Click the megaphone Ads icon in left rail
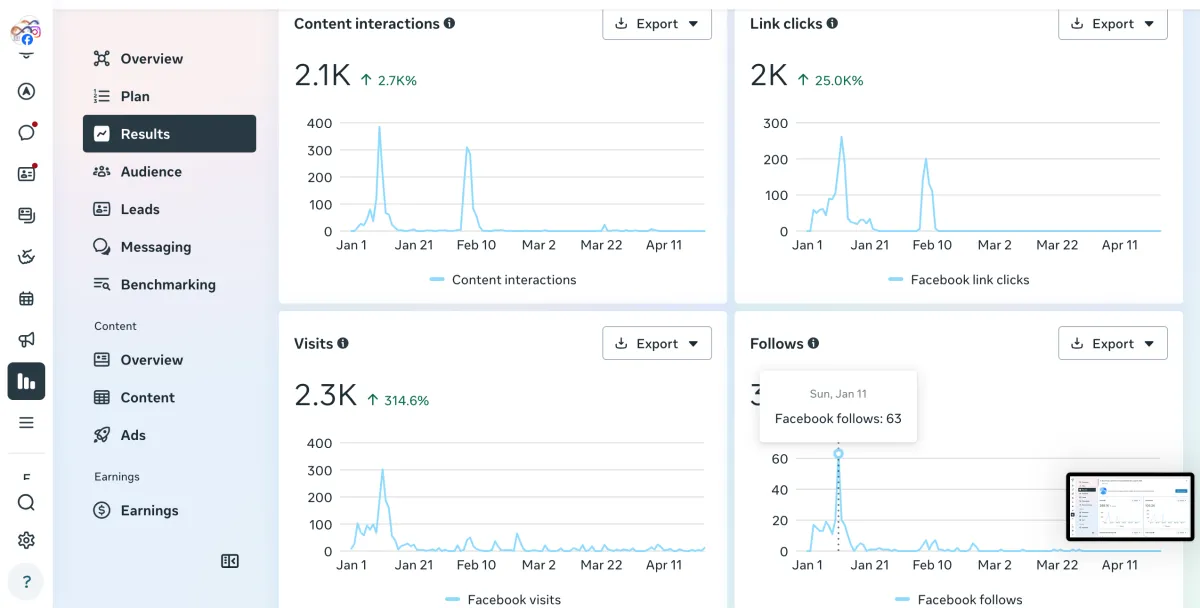 [x=27, y=340]
